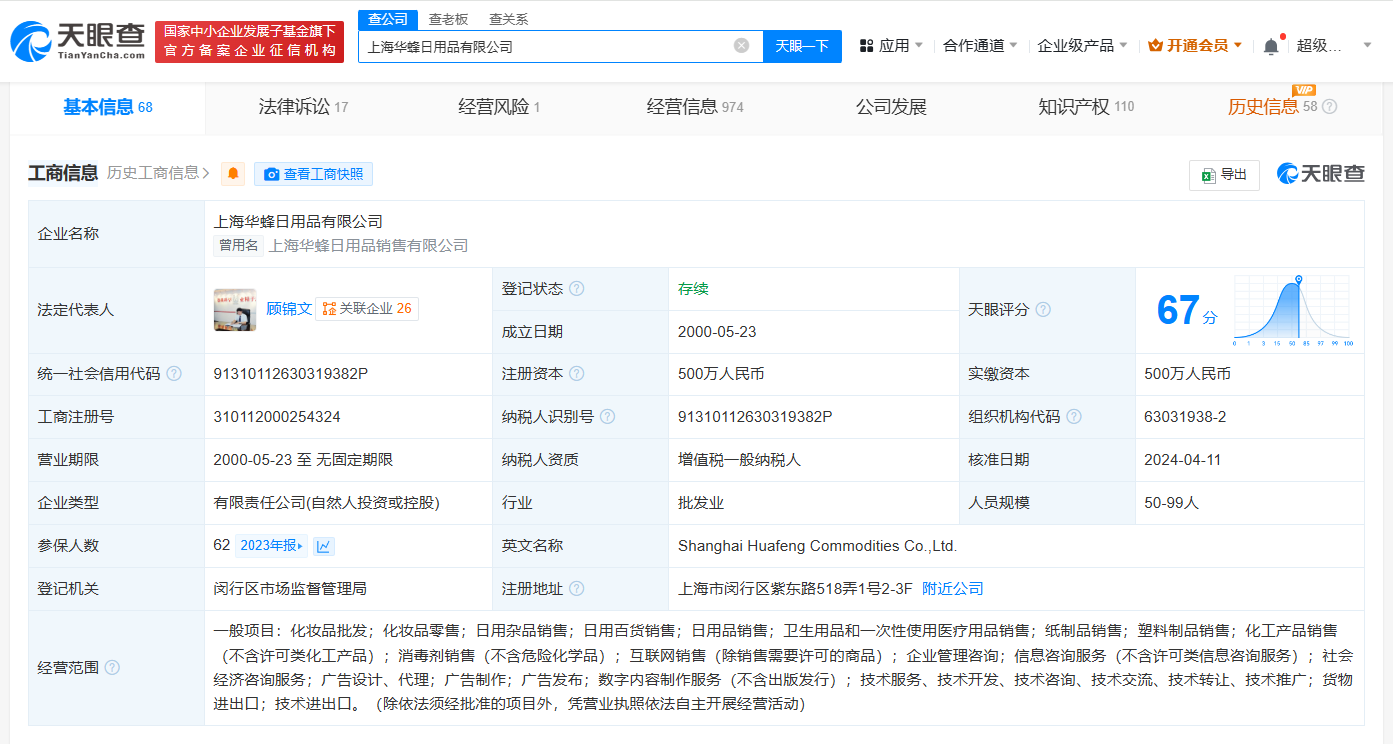The width and height of the screenshot is (1393, 744).
Task: Clear the search field with the X icon
Action: (741, 46)
